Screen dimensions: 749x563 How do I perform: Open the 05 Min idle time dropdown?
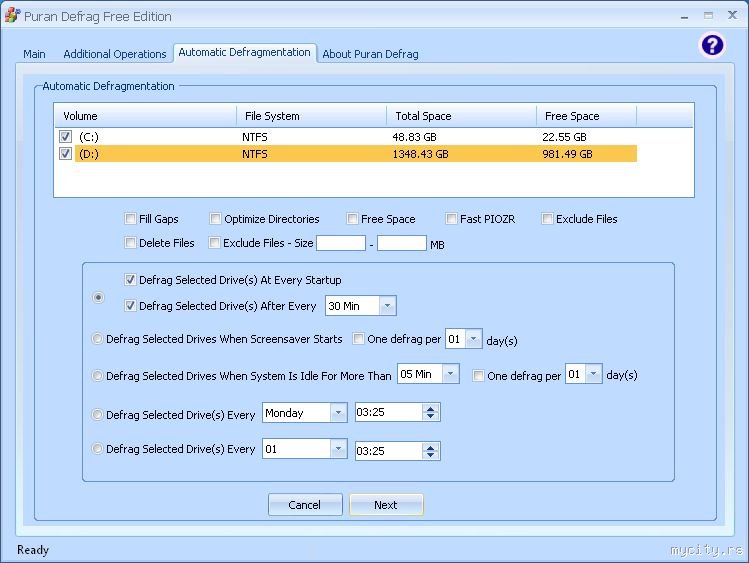pos(450,374)
